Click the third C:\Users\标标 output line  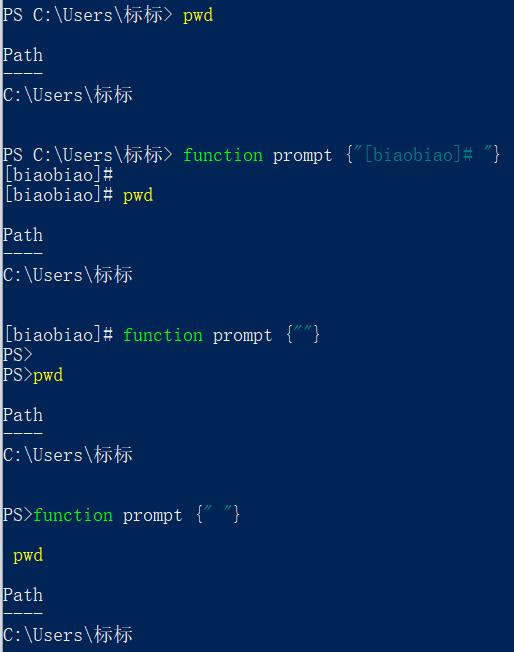[x=68, y=455]
